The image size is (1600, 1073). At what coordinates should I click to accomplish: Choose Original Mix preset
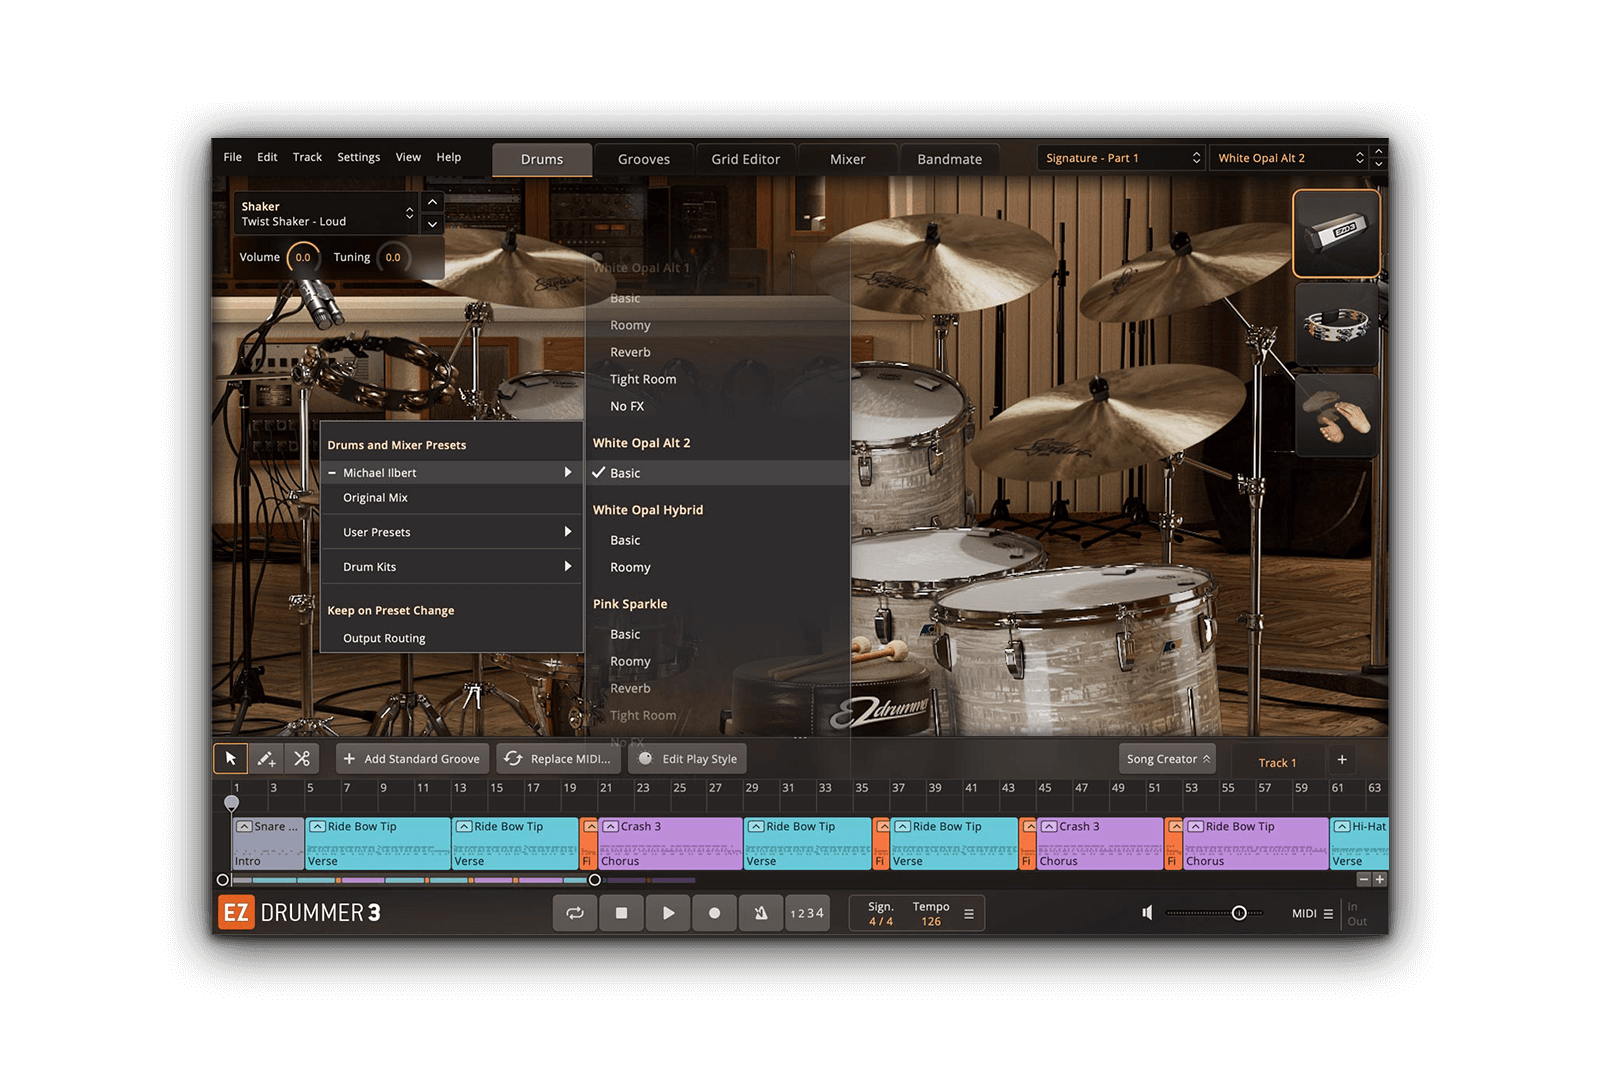[451, 498]
